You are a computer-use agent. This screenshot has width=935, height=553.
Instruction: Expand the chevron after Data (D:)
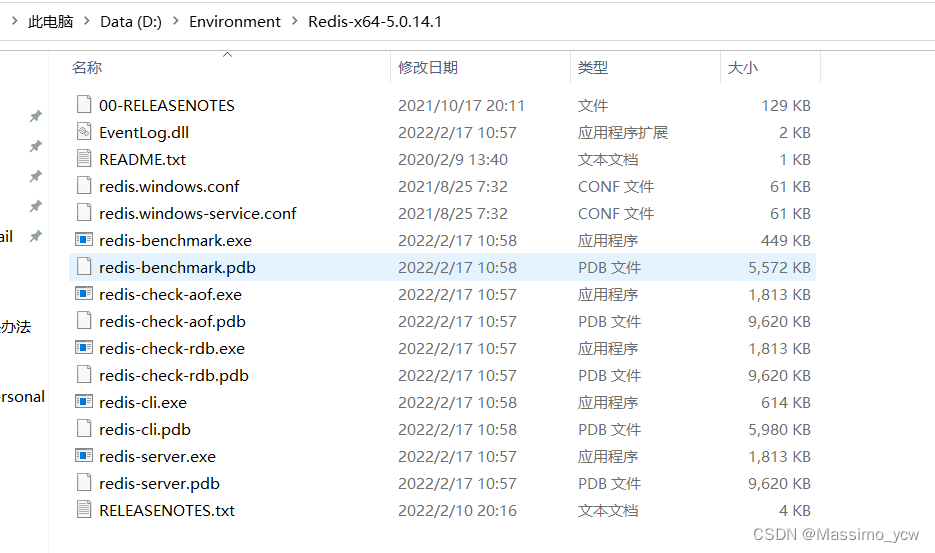tap(175, 21)
